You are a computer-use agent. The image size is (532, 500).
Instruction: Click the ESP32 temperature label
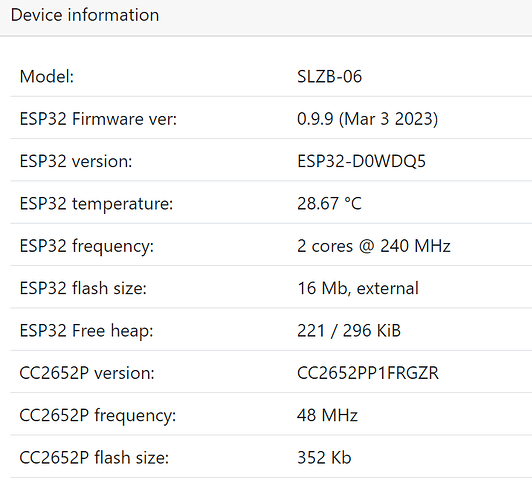point(96,204)
